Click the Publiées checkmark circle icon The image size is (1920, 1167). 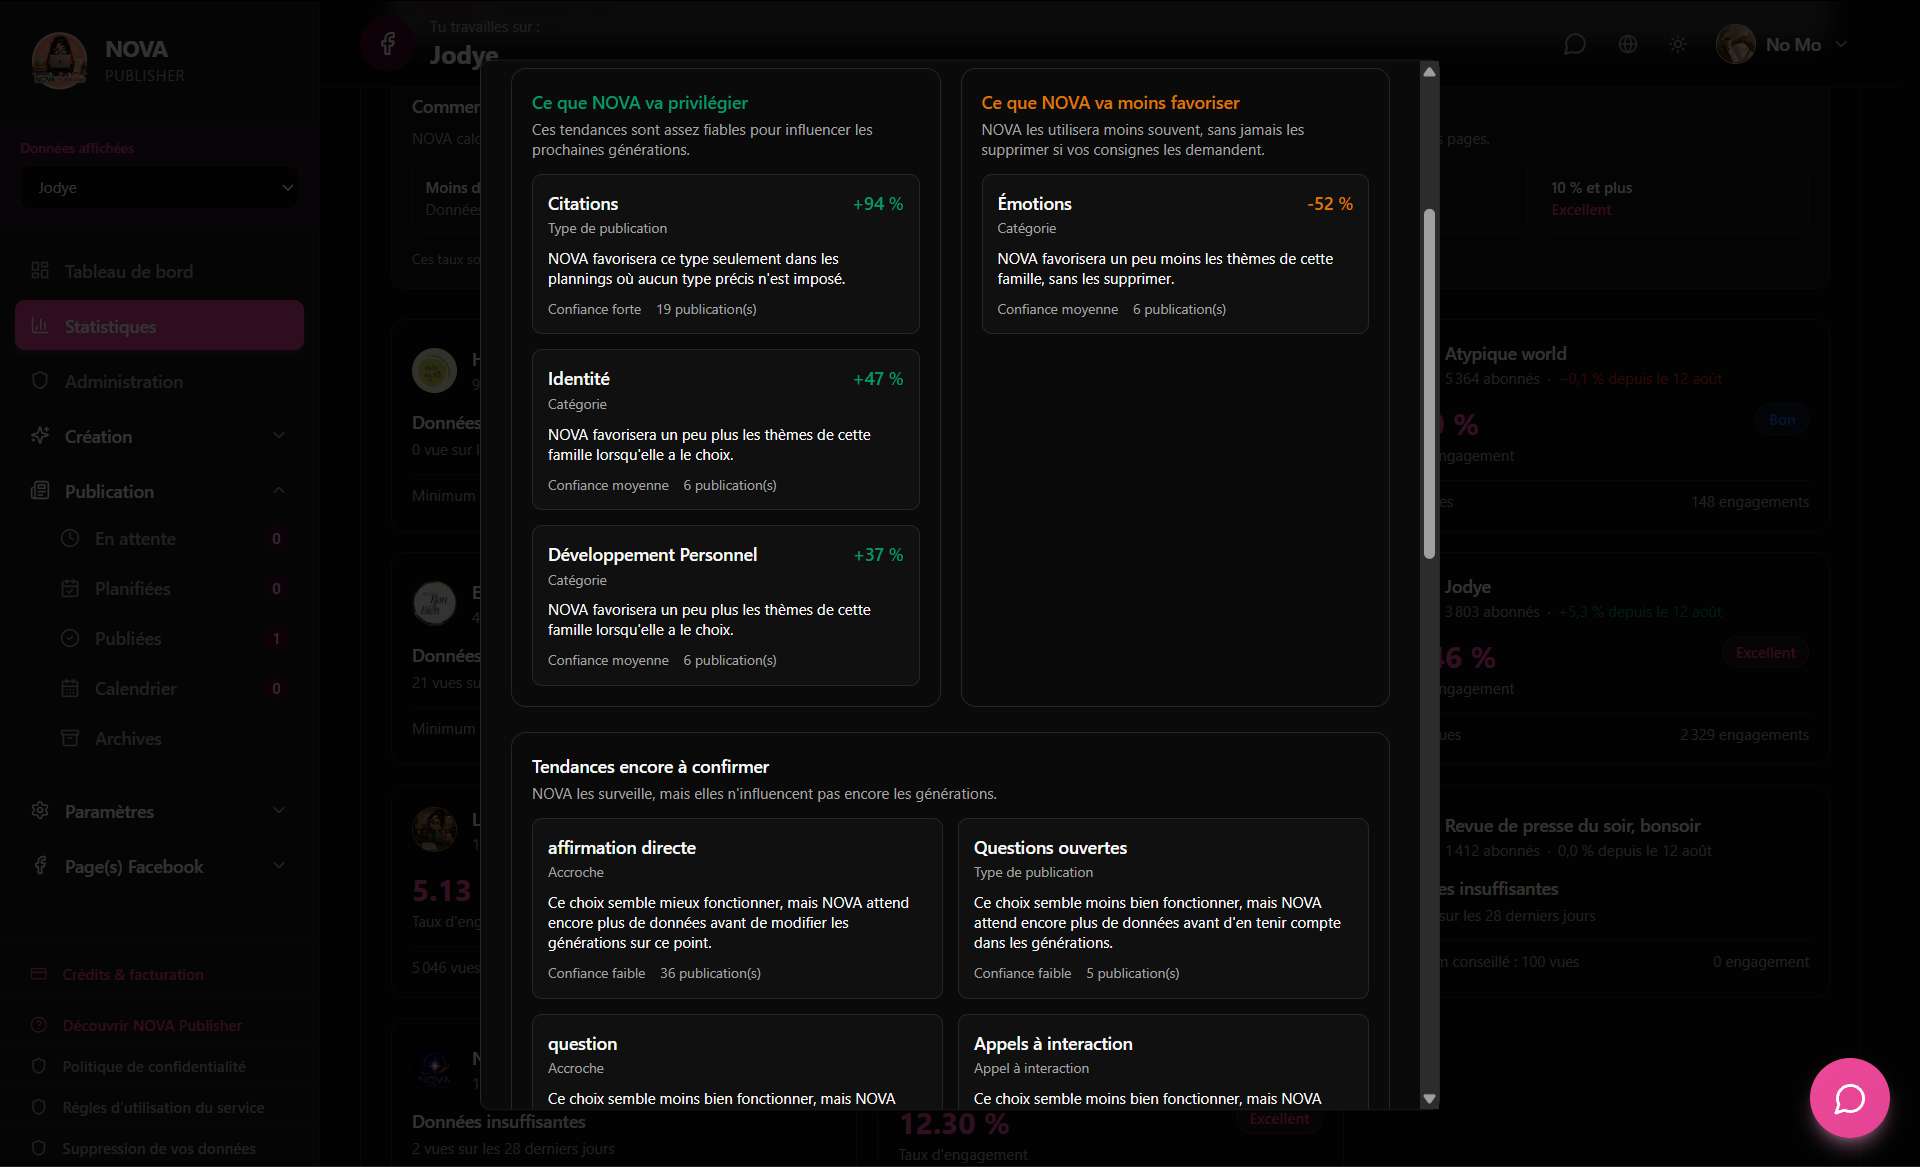(x=70, y=638)
